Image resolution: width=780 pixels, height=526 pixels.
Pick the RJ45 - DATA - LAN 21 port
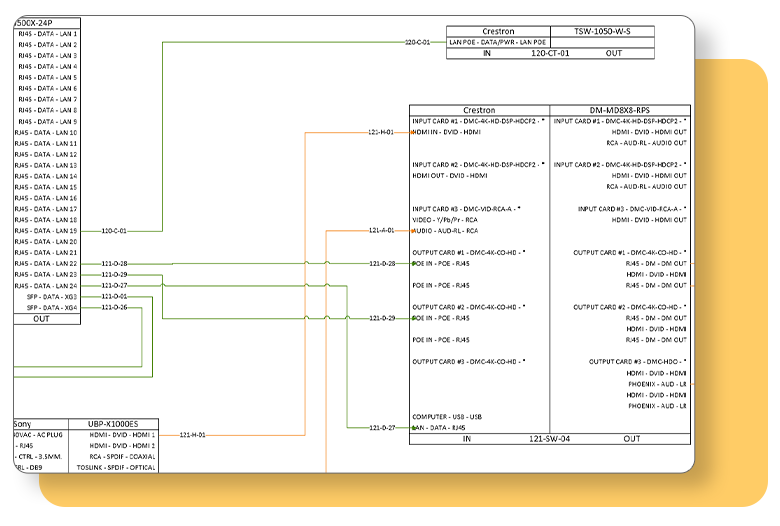(x=46, y=253)
